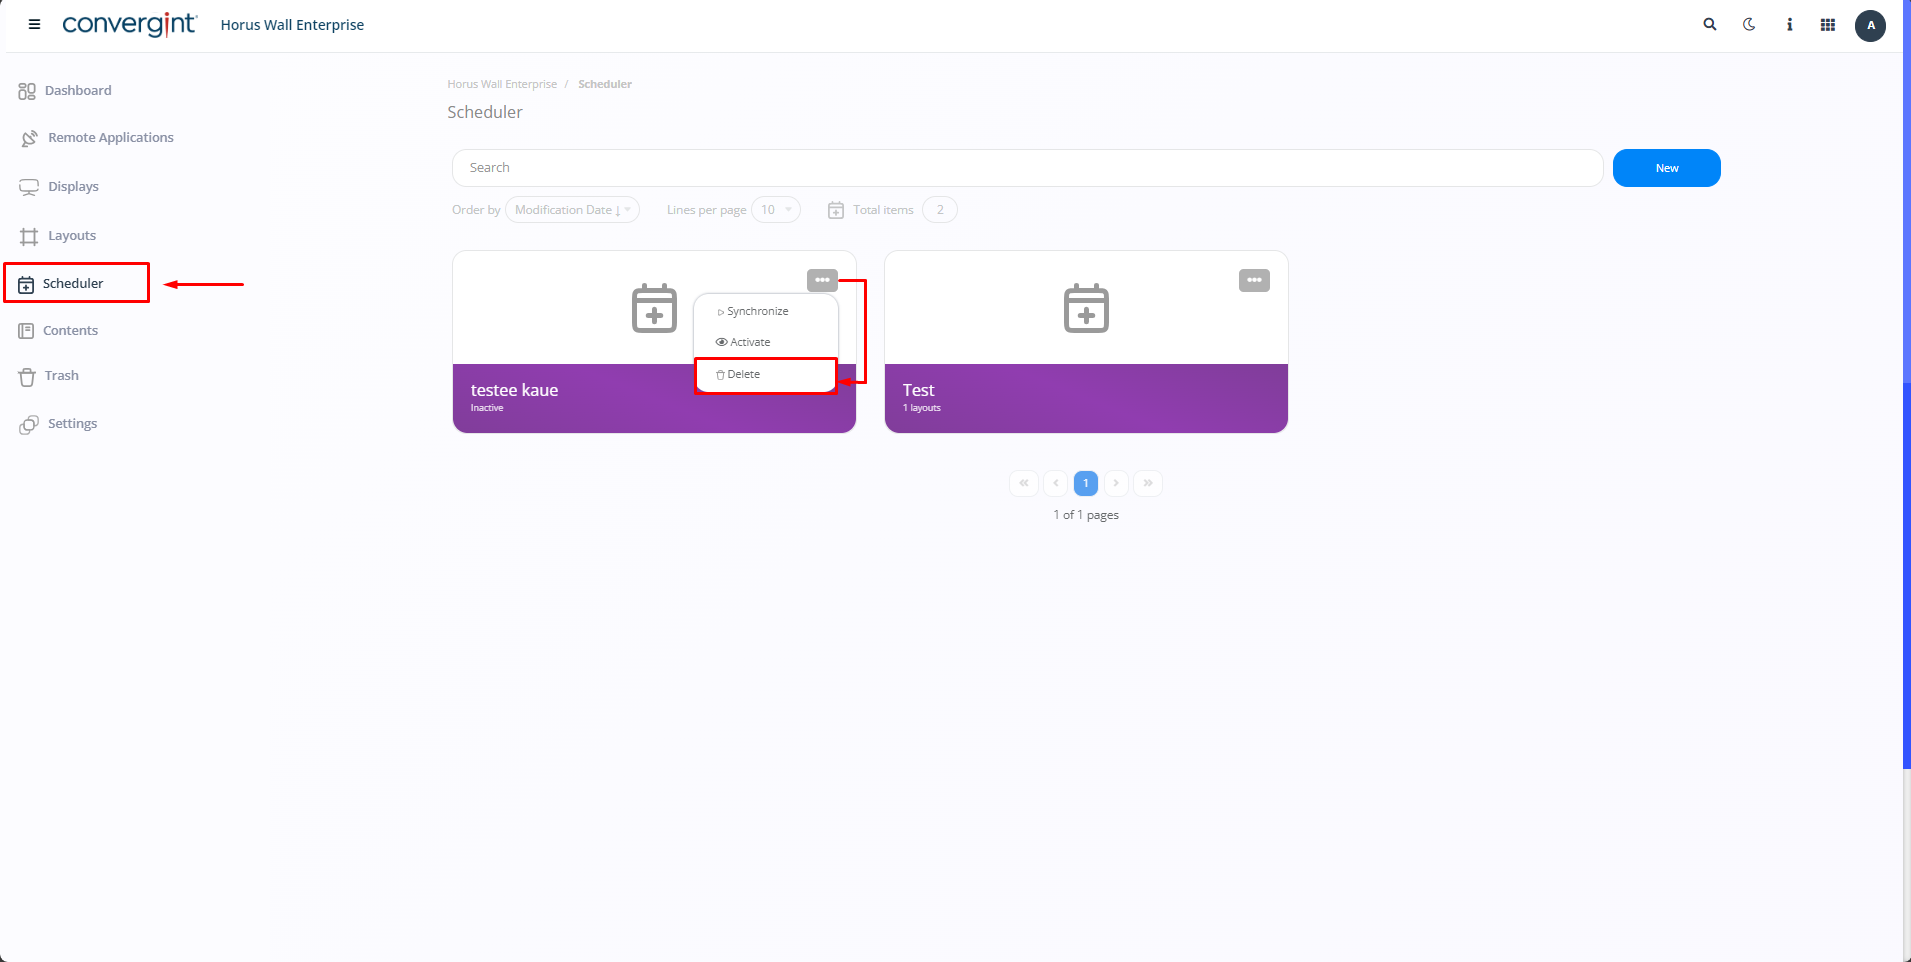Select page 1 in the pagination
Screen dimensions: 1911x962
(1086, 484)
